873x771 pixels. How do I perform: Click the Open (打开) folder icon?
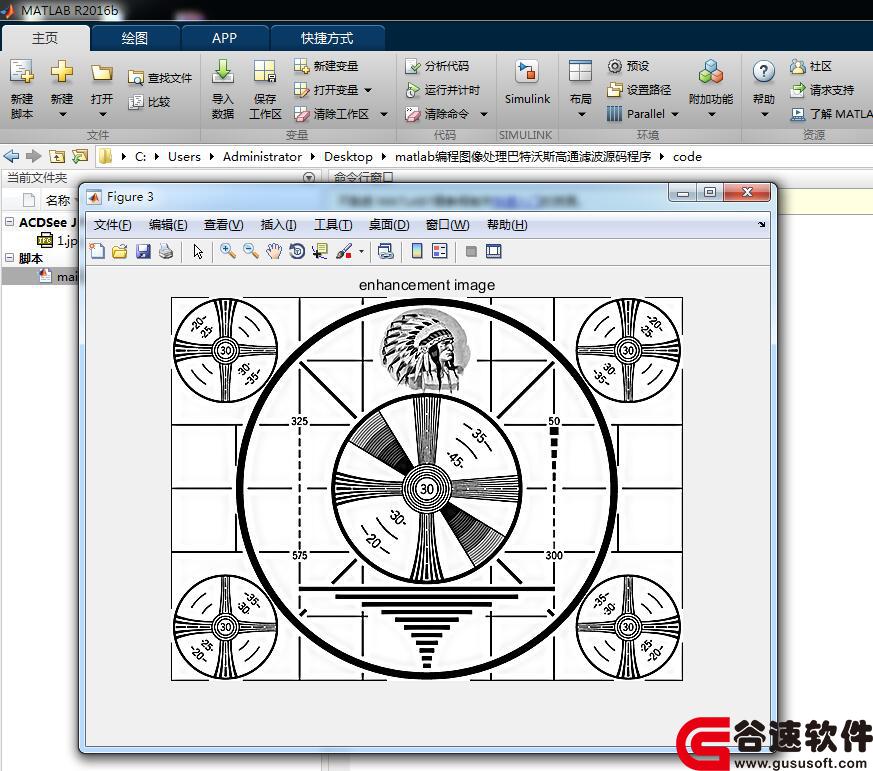(x=102, y=73)
